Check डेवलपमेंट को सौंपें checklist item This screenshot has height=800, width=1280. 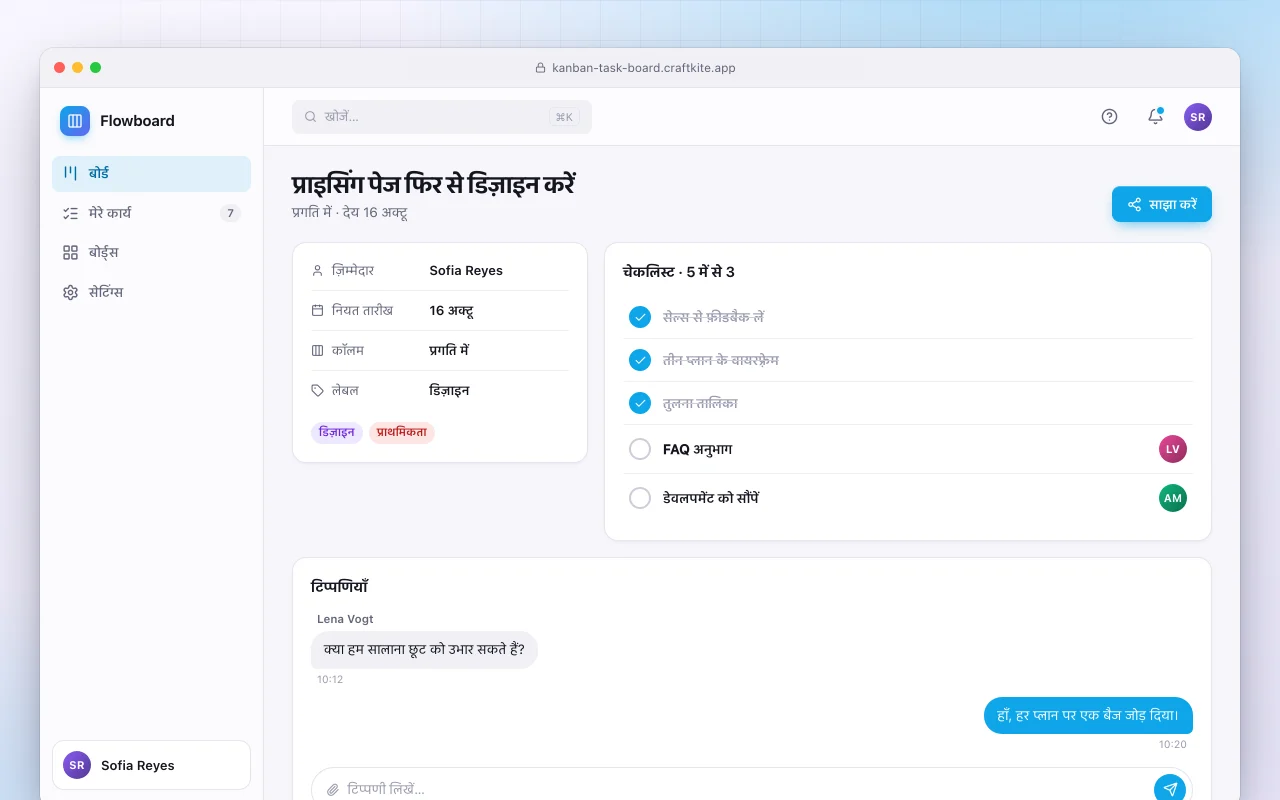coord(640,498)
